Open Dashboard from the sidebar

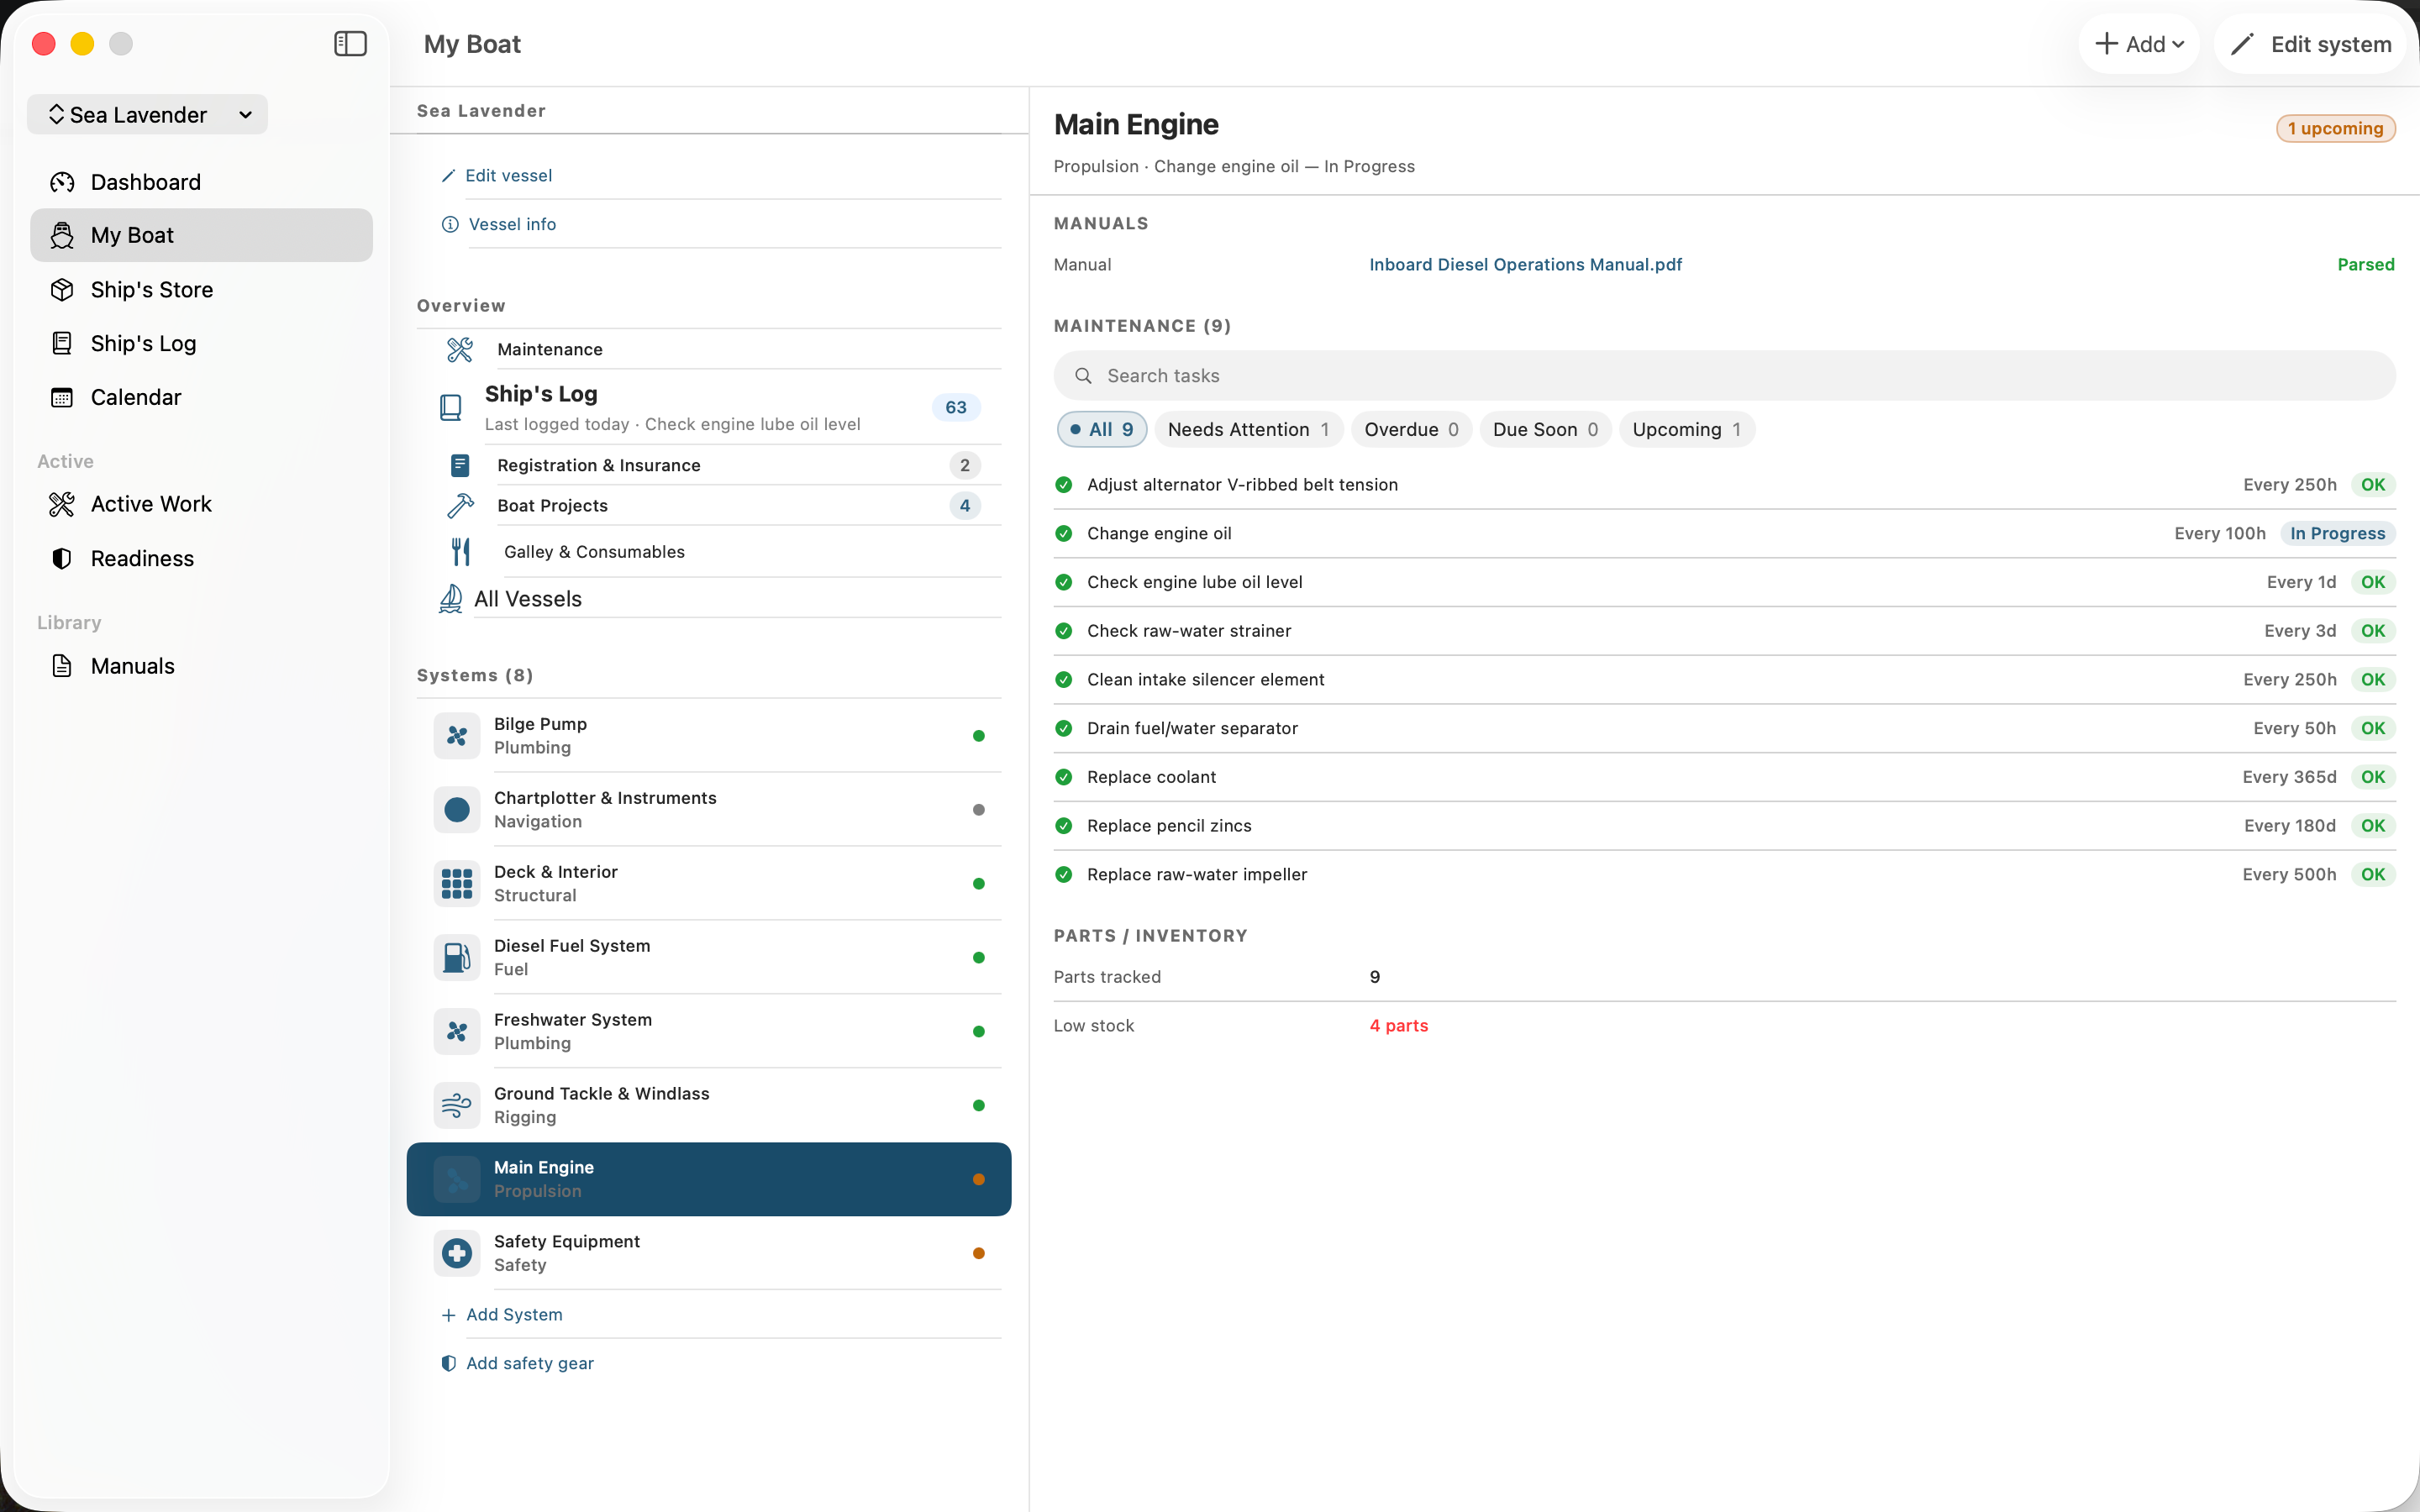[x=201, y=182]
